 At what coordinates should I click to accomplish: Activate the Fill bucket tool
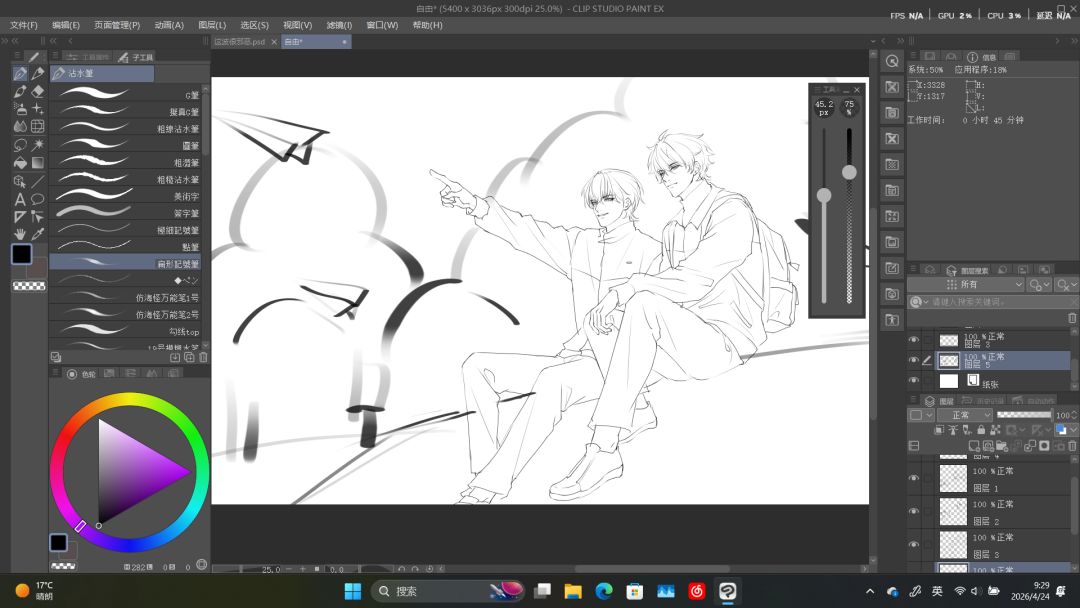[x=20, y=163]
